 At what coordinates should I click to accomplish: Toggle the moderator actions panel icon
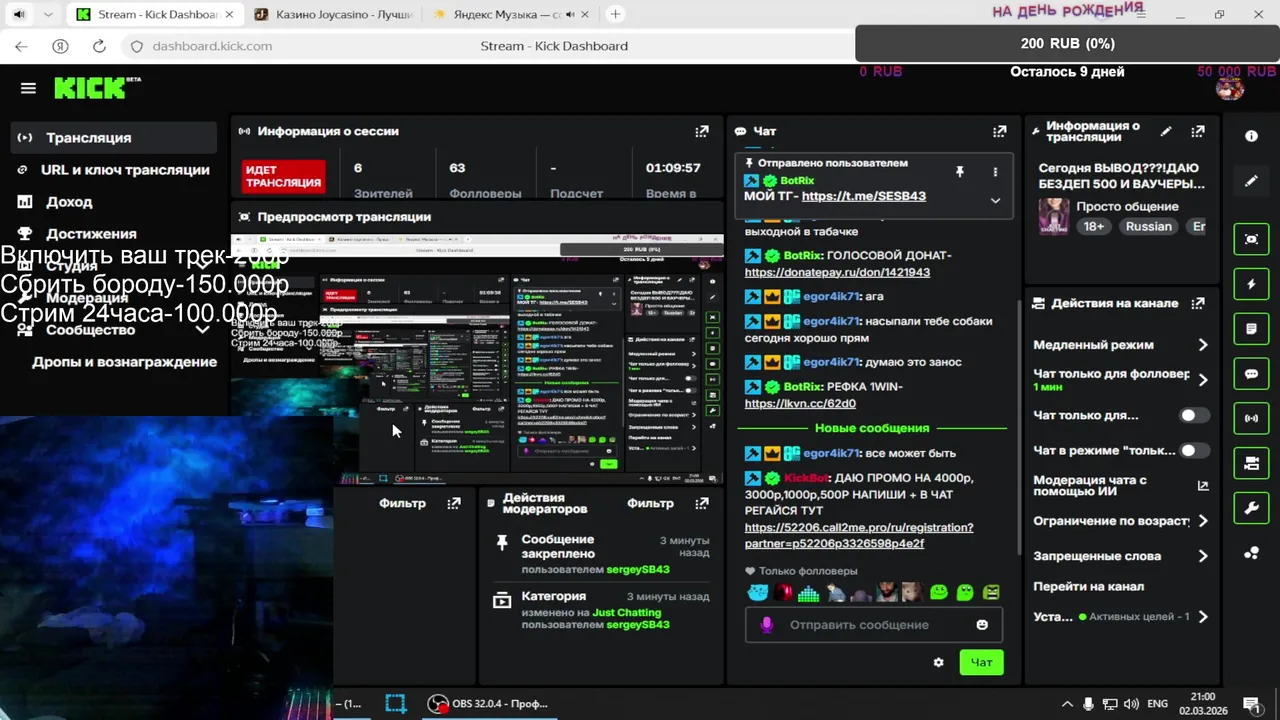[1251, 463]
